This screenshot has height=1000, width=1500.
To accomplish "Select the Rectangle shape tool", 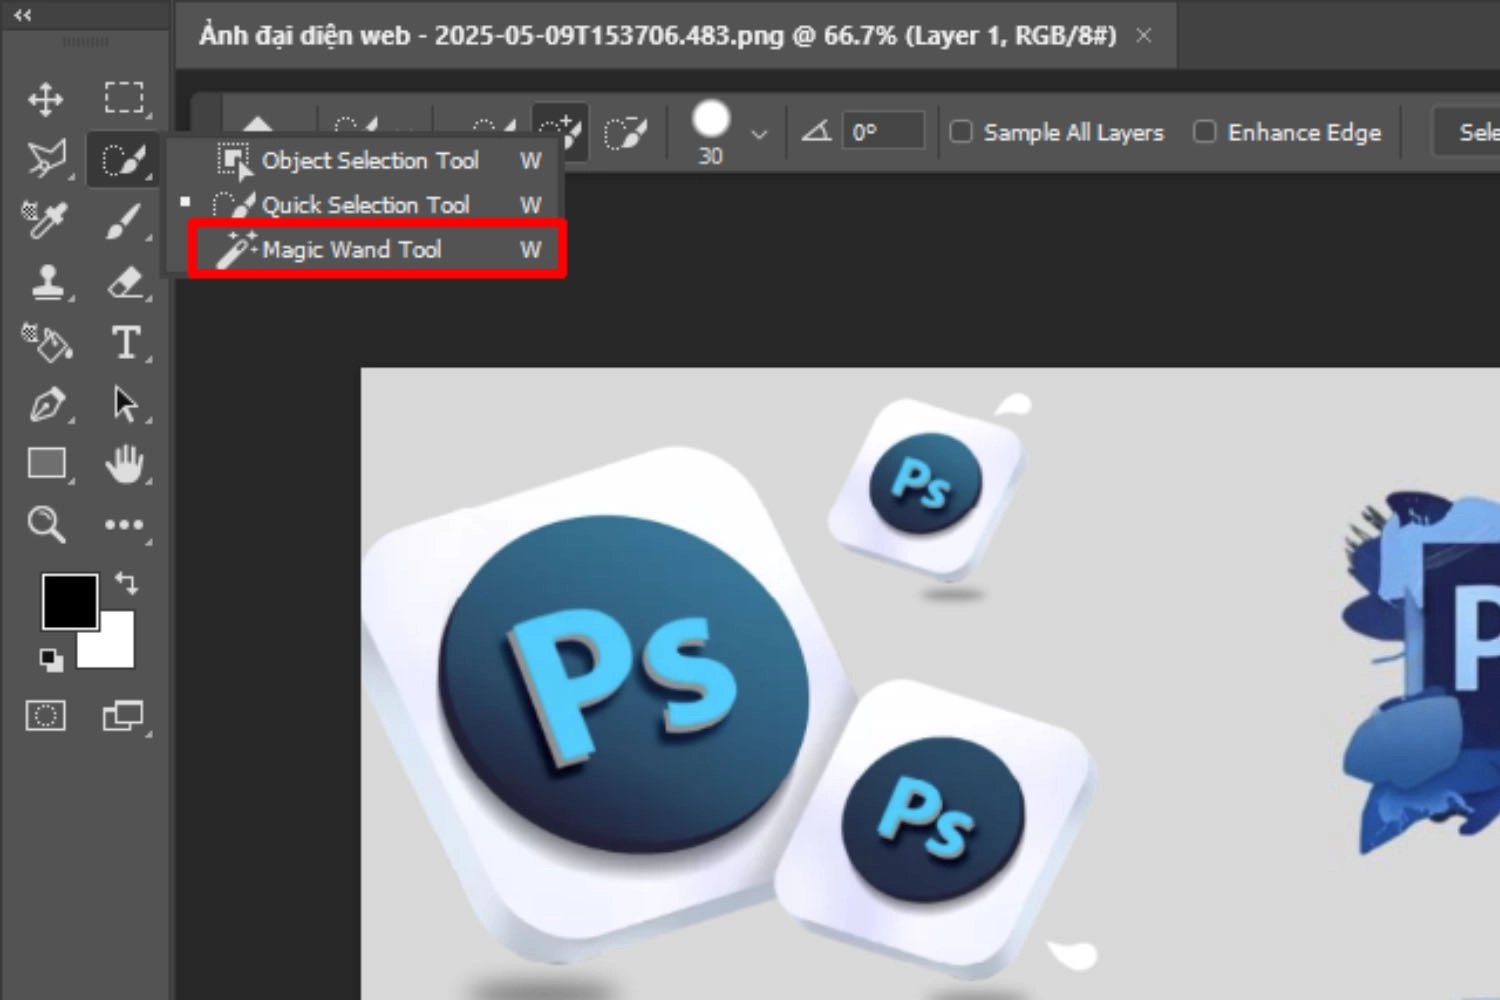I will 46,464.
